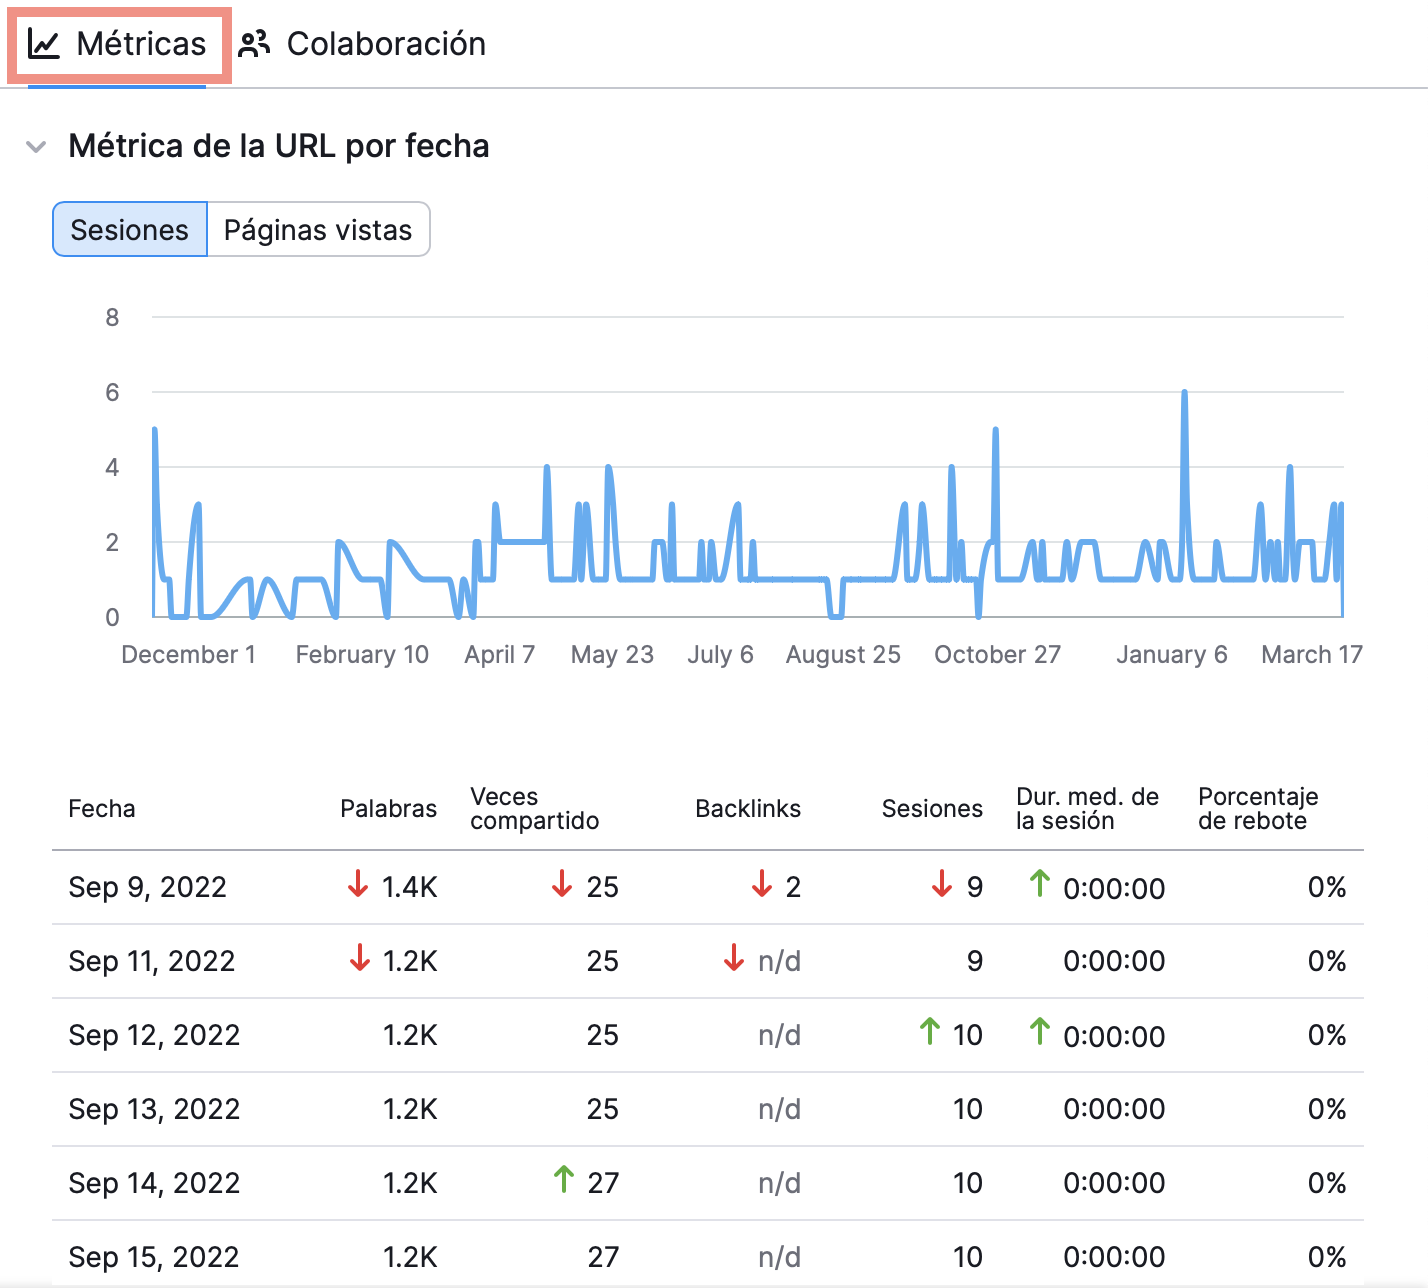Image resolution: width=1428 pixels, height=1288 pixels.
Task: Collapse Métrica de la URL por fecha section
Action: tap(36, 147)
